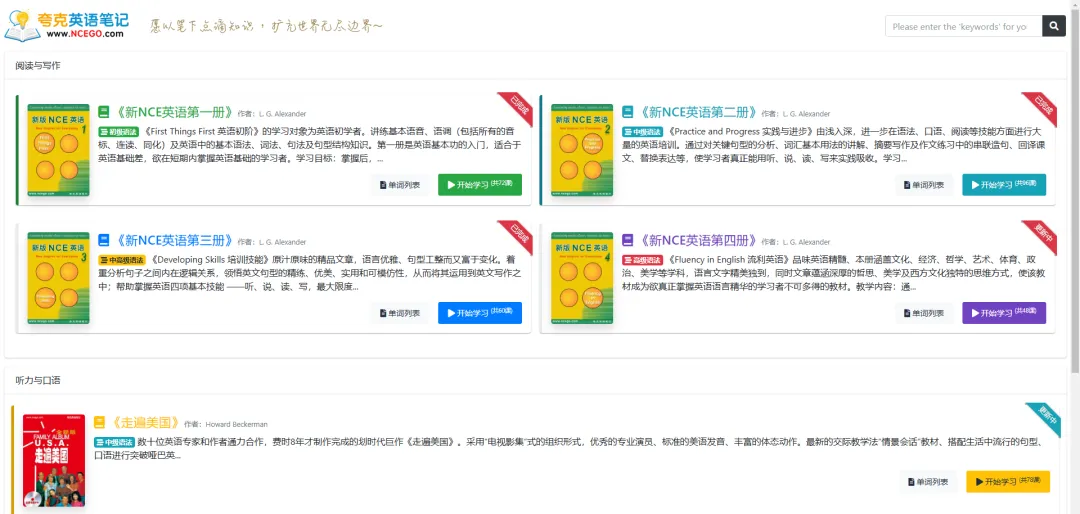Click the 走遍美国 Family Album cover
The height and width of the screenshot is (514, 1080).
tap(54, 460)
